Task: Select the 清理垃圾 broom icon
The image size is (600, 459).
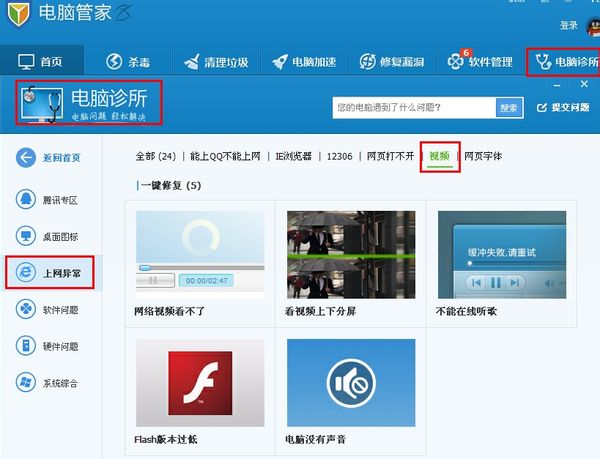Action: click(191, 62)
